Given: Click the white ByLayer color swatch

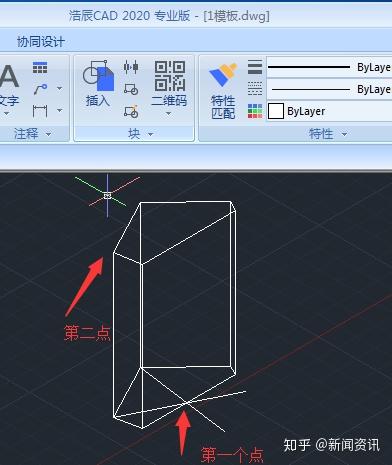Looking at the screenshot, I should pos(276,111).
